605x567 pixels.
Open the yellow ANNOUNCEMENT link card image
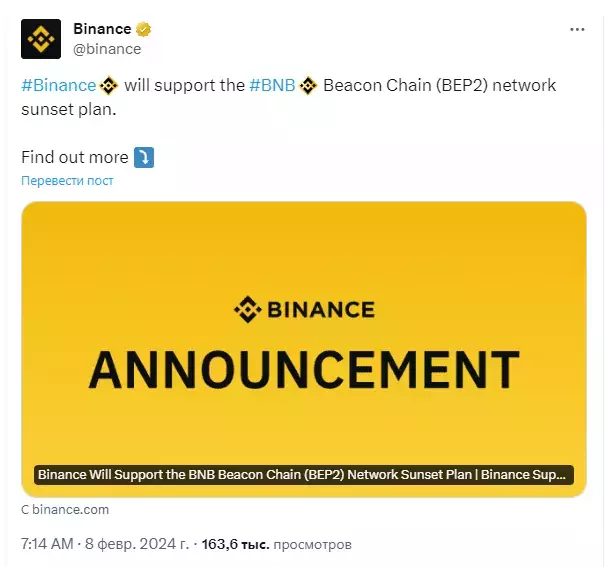tap(304, 349)
